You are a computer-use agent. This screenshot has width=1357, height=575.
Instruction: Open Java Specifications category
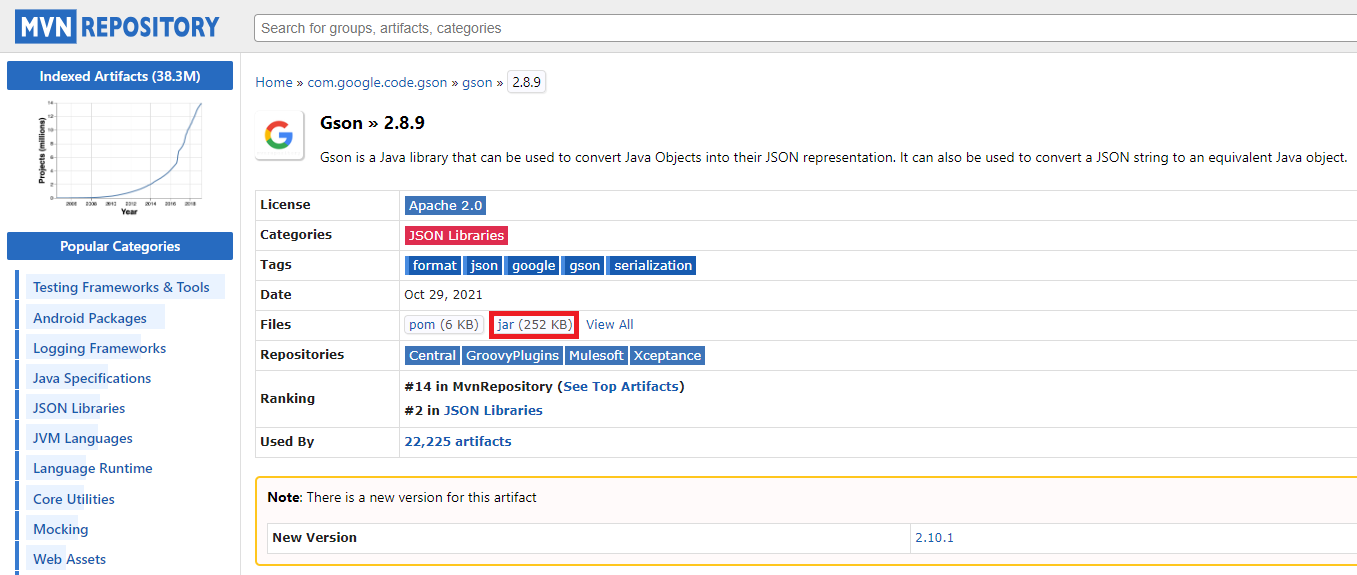(92, 378)
